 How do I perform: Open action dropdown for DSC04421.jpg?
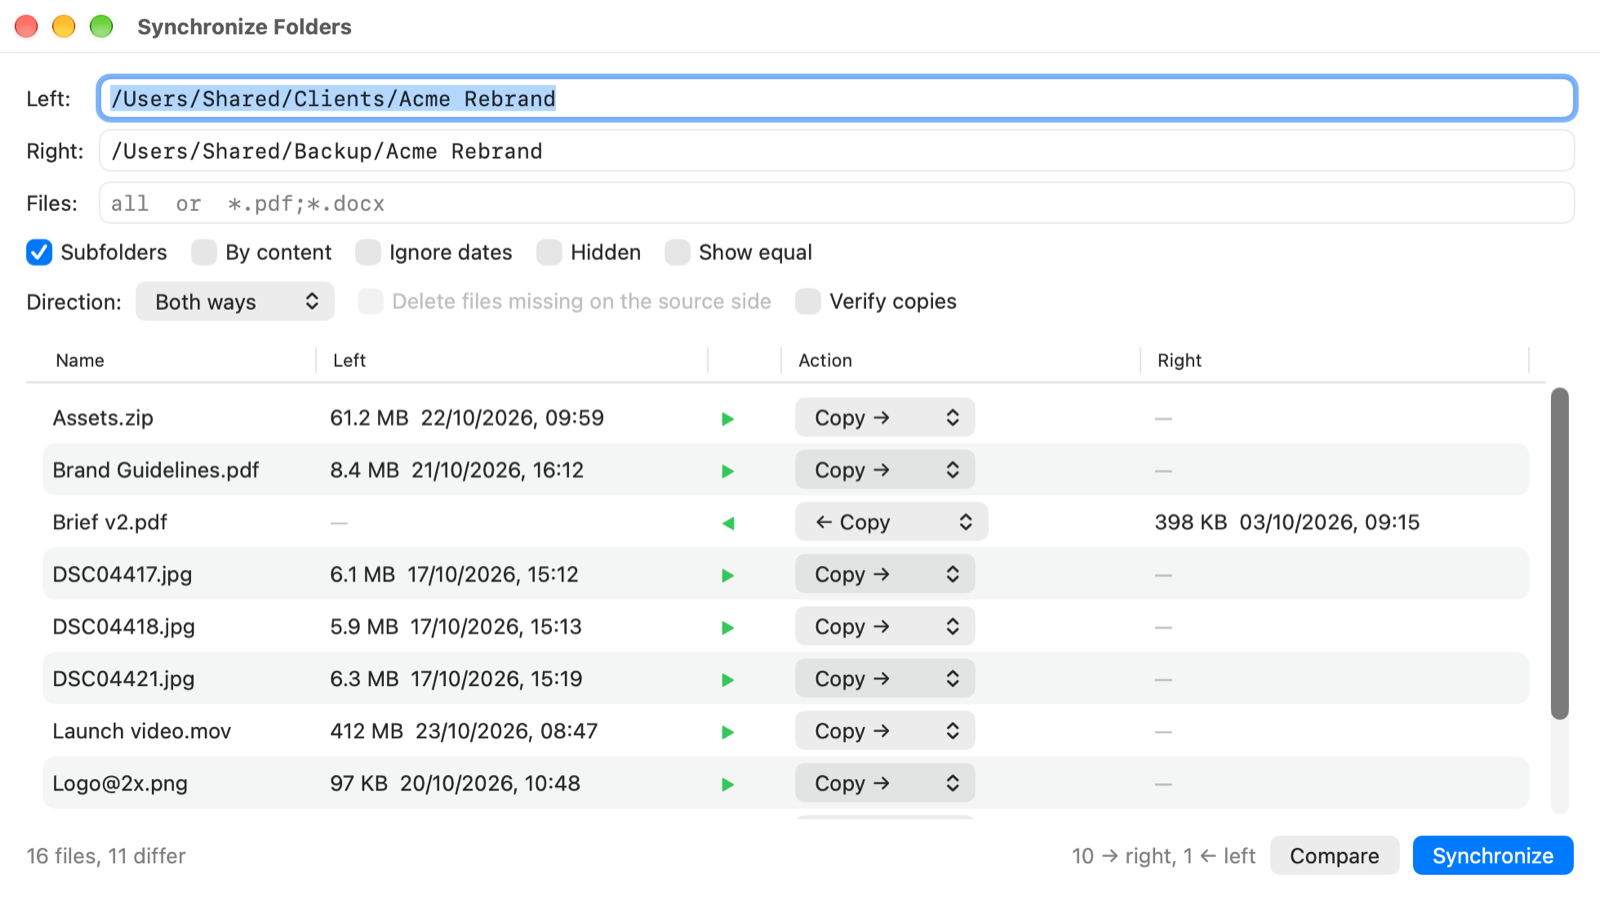(x=885, y=679)
